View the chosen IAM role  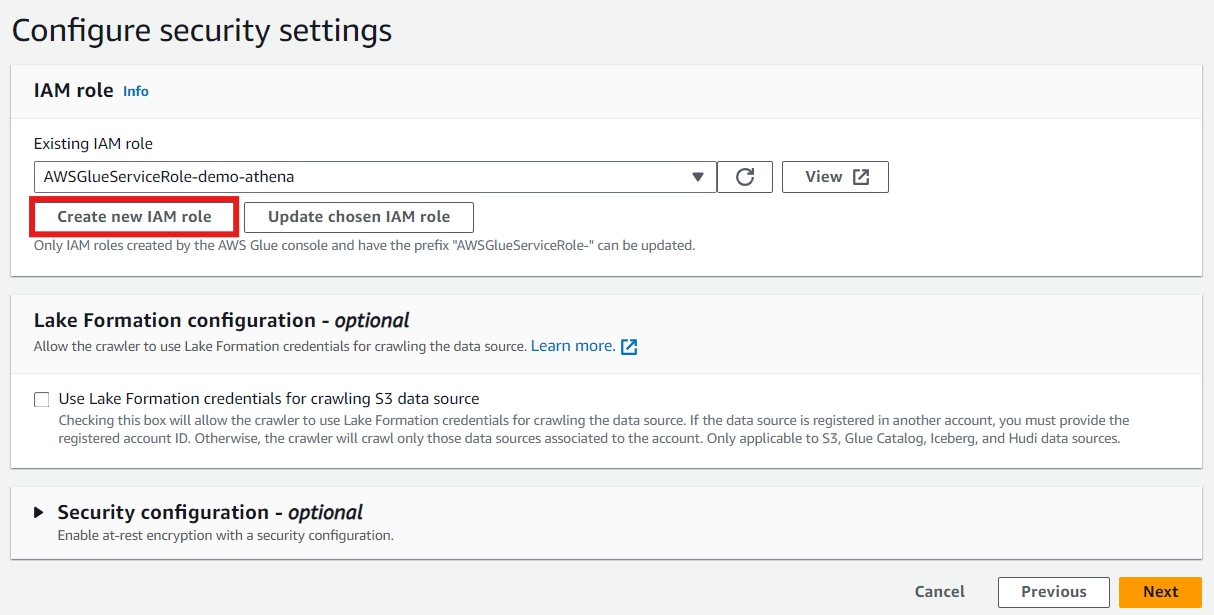pos(835,177)
